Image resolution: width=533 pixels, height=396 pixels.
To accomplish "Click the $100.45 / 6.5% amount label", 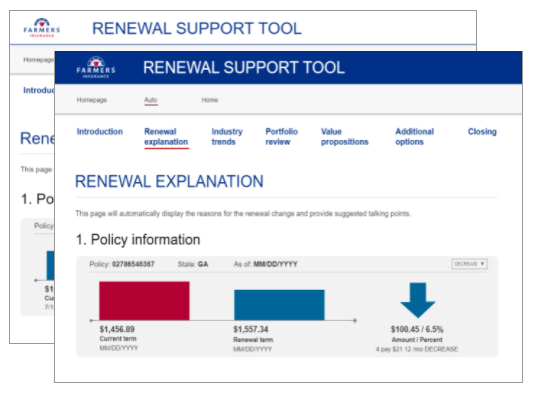I will (417, 329).
